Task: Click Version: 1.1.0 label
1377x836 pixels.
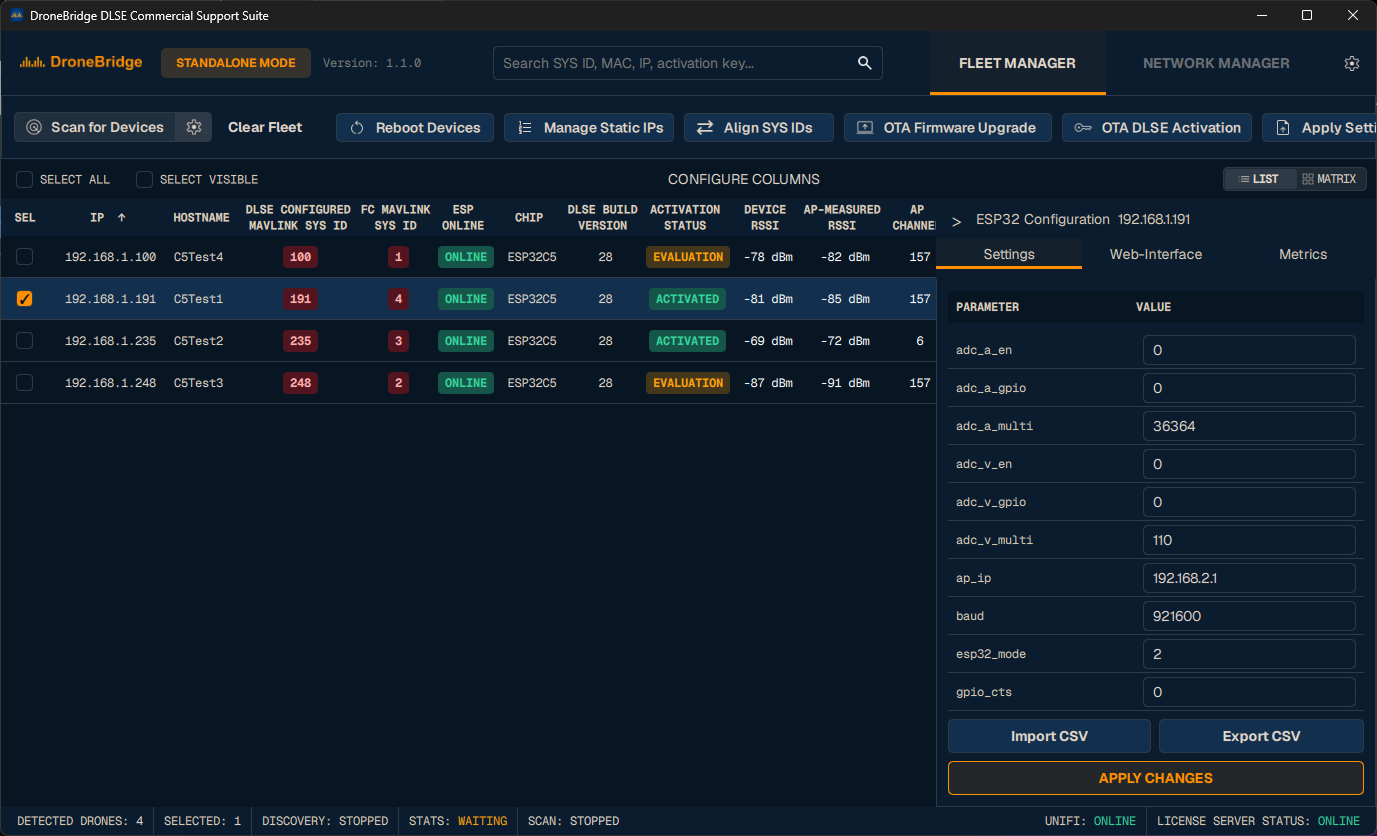Action: (x=372, y=63)
